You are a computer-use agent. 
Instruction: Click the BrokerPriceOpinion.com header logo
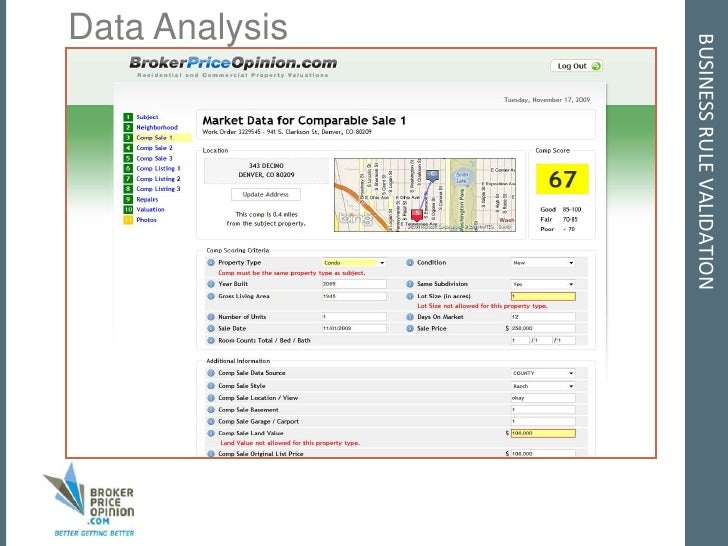[233, 67]
